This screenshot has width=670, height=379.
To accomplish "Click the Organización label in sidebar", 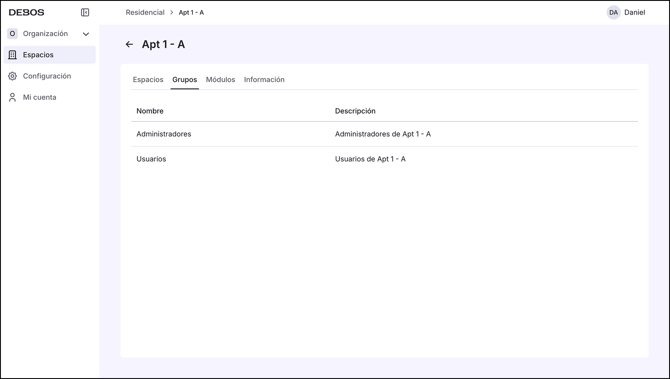I will (x=45, y=33).
